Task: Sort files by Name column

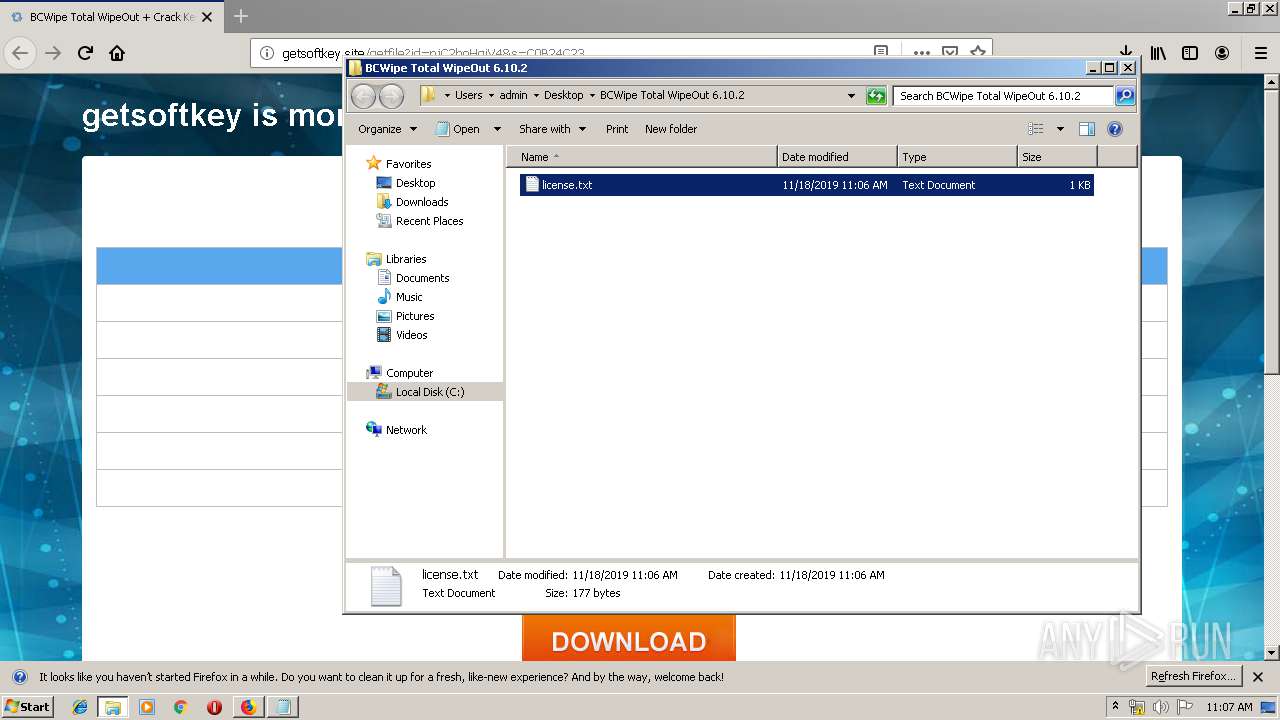Action: pos(641,157)
